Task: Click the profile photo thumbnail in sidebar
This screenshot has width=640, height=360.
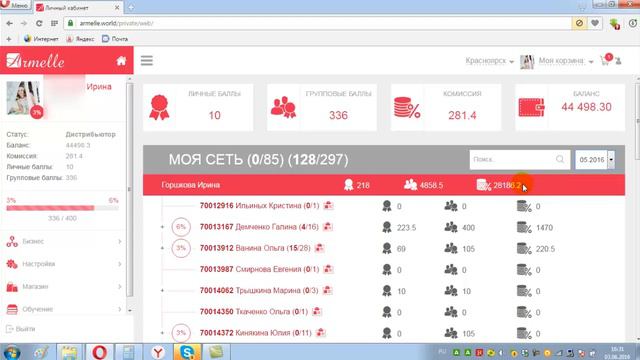Action: pos(24,98)
